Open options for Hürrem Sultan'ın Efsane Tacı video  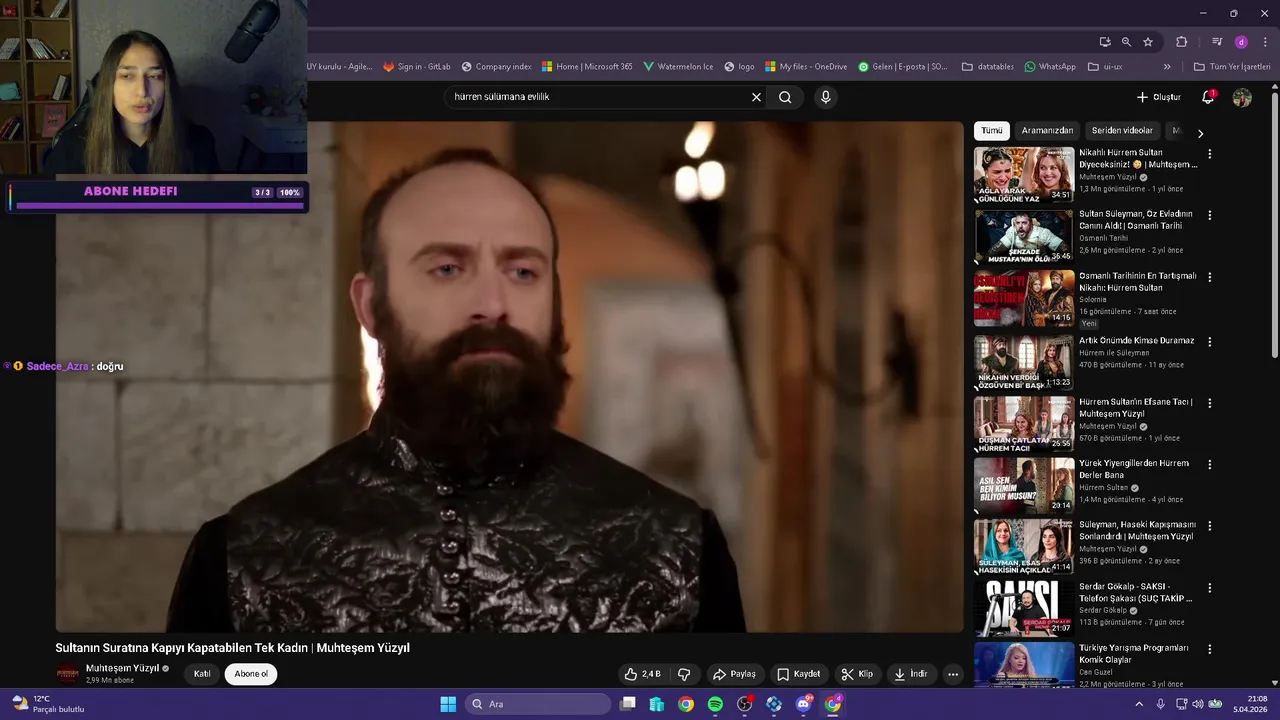tap(1209, 403)
